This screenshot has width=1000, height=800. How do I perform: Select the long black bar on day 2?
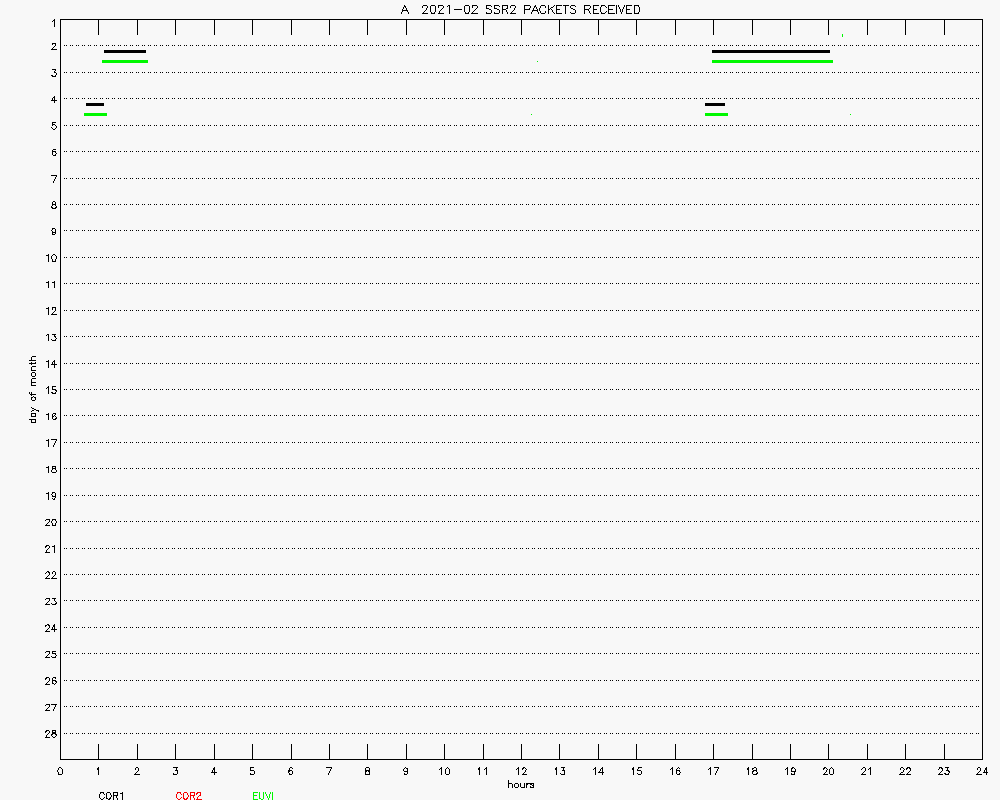[770, 51]
